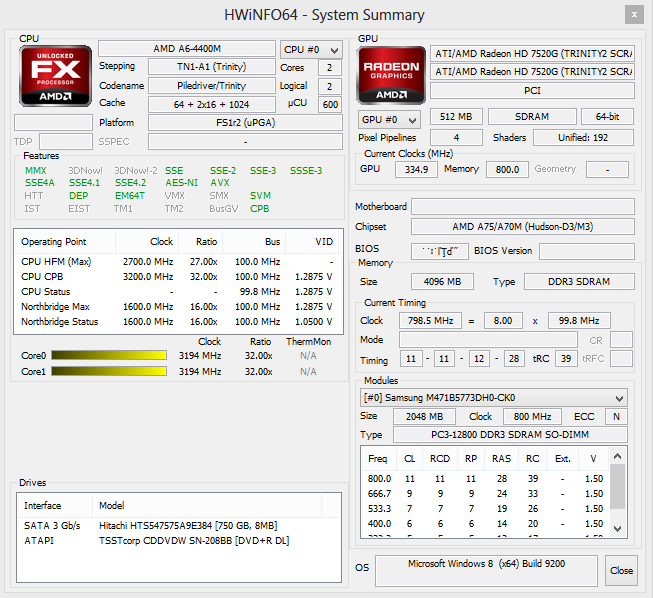Click the Core1 usage bar

pos(109,371)
